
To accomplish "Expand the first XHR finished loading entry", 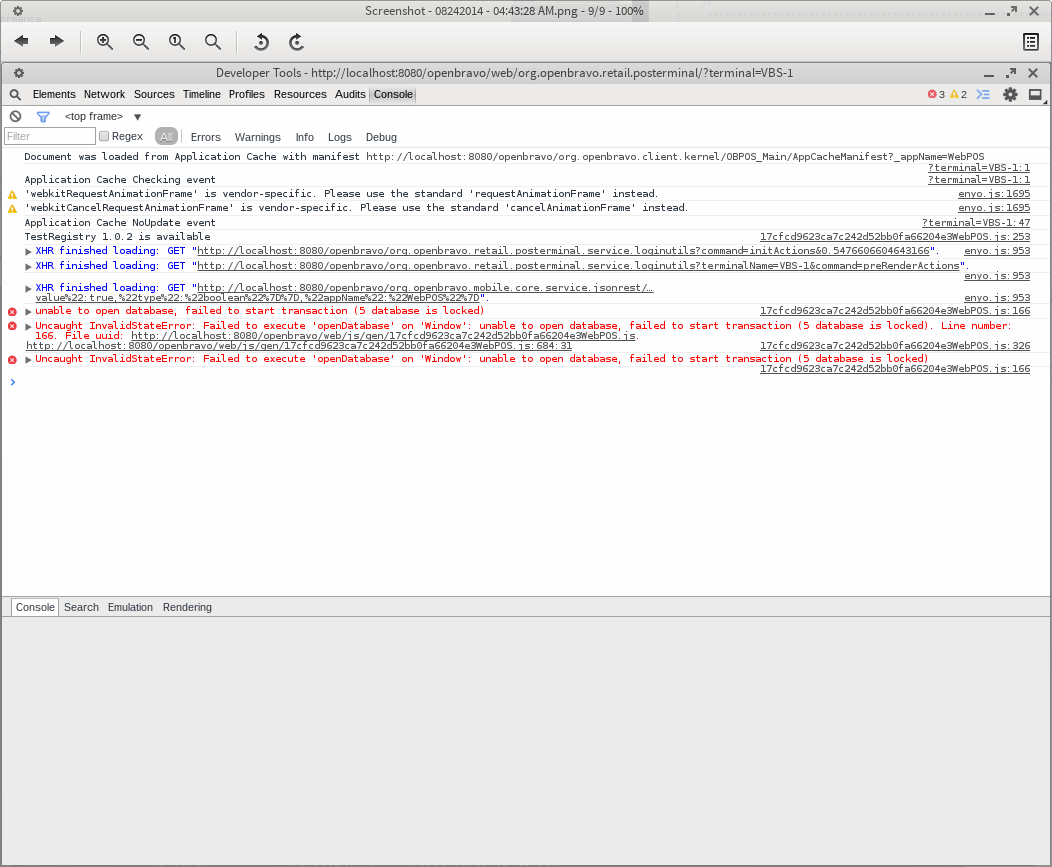I will tap(29, 251).
